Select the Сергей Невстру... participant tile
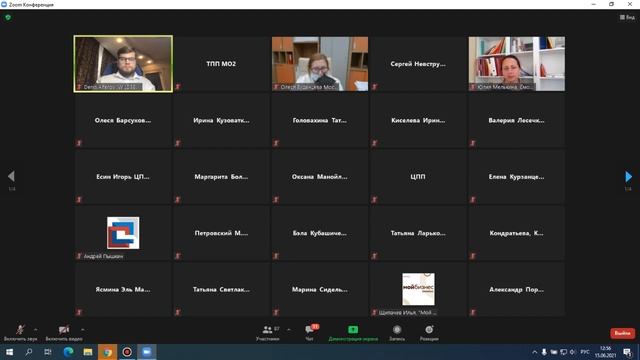 (418, 64)
